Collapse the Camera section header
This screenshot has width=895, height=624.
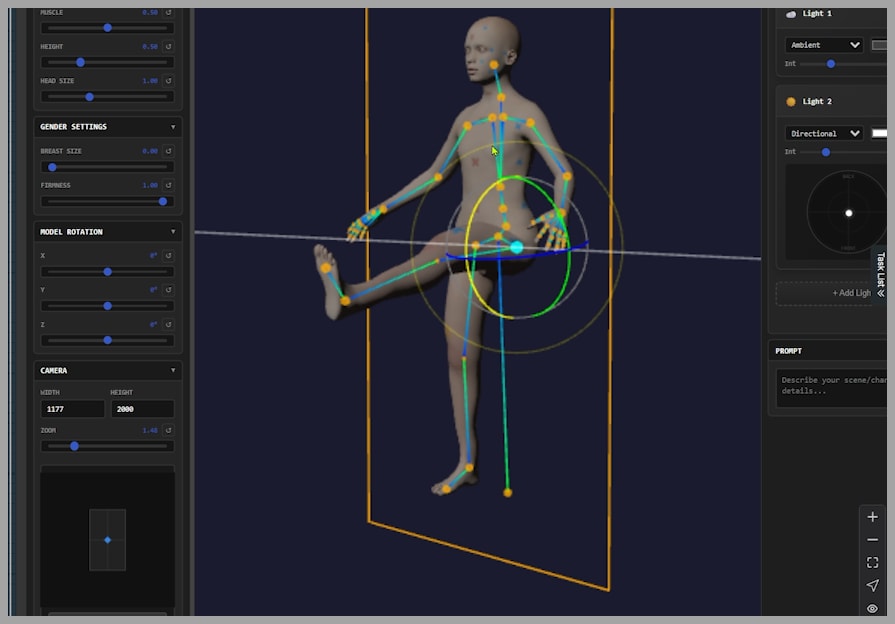[173, 370]
